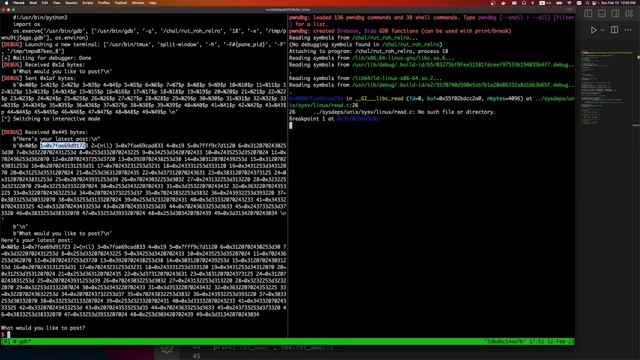Click the '[+] Waiting for debugger: Done' line

pyautogui.click(x=46, y=58)
